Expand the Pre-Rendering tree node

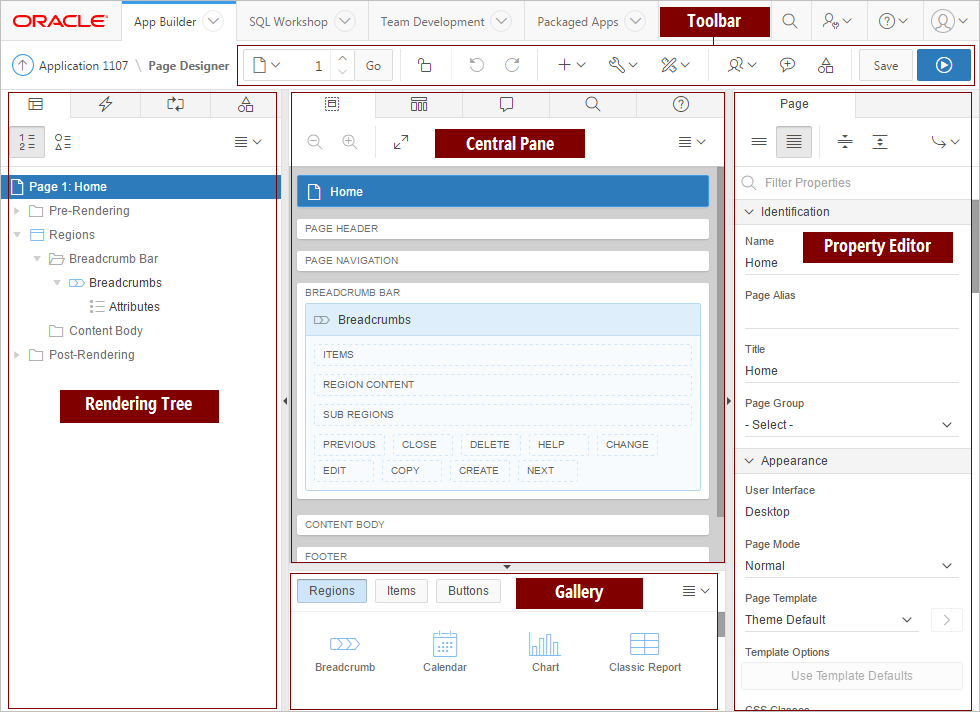17,211
